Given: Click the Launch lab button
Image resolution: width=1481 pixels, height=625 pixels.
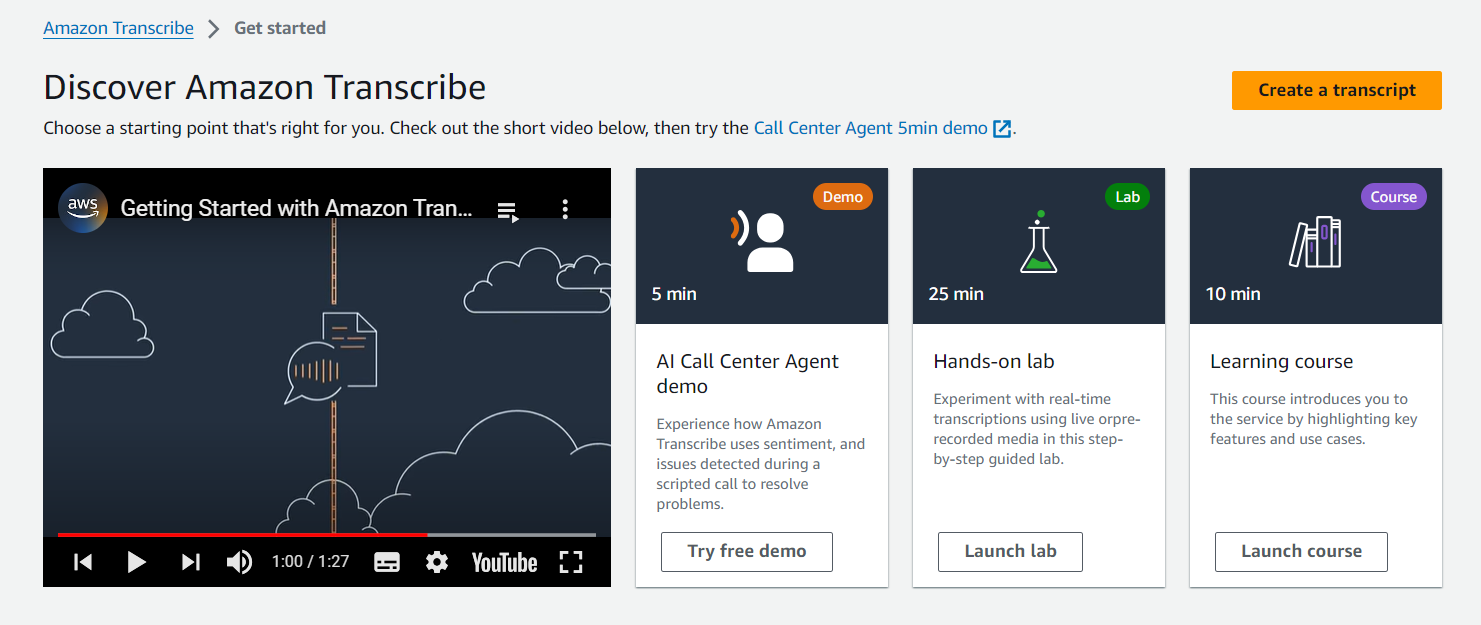Looking at the screenshot, I should click(x=1010, y=551).
